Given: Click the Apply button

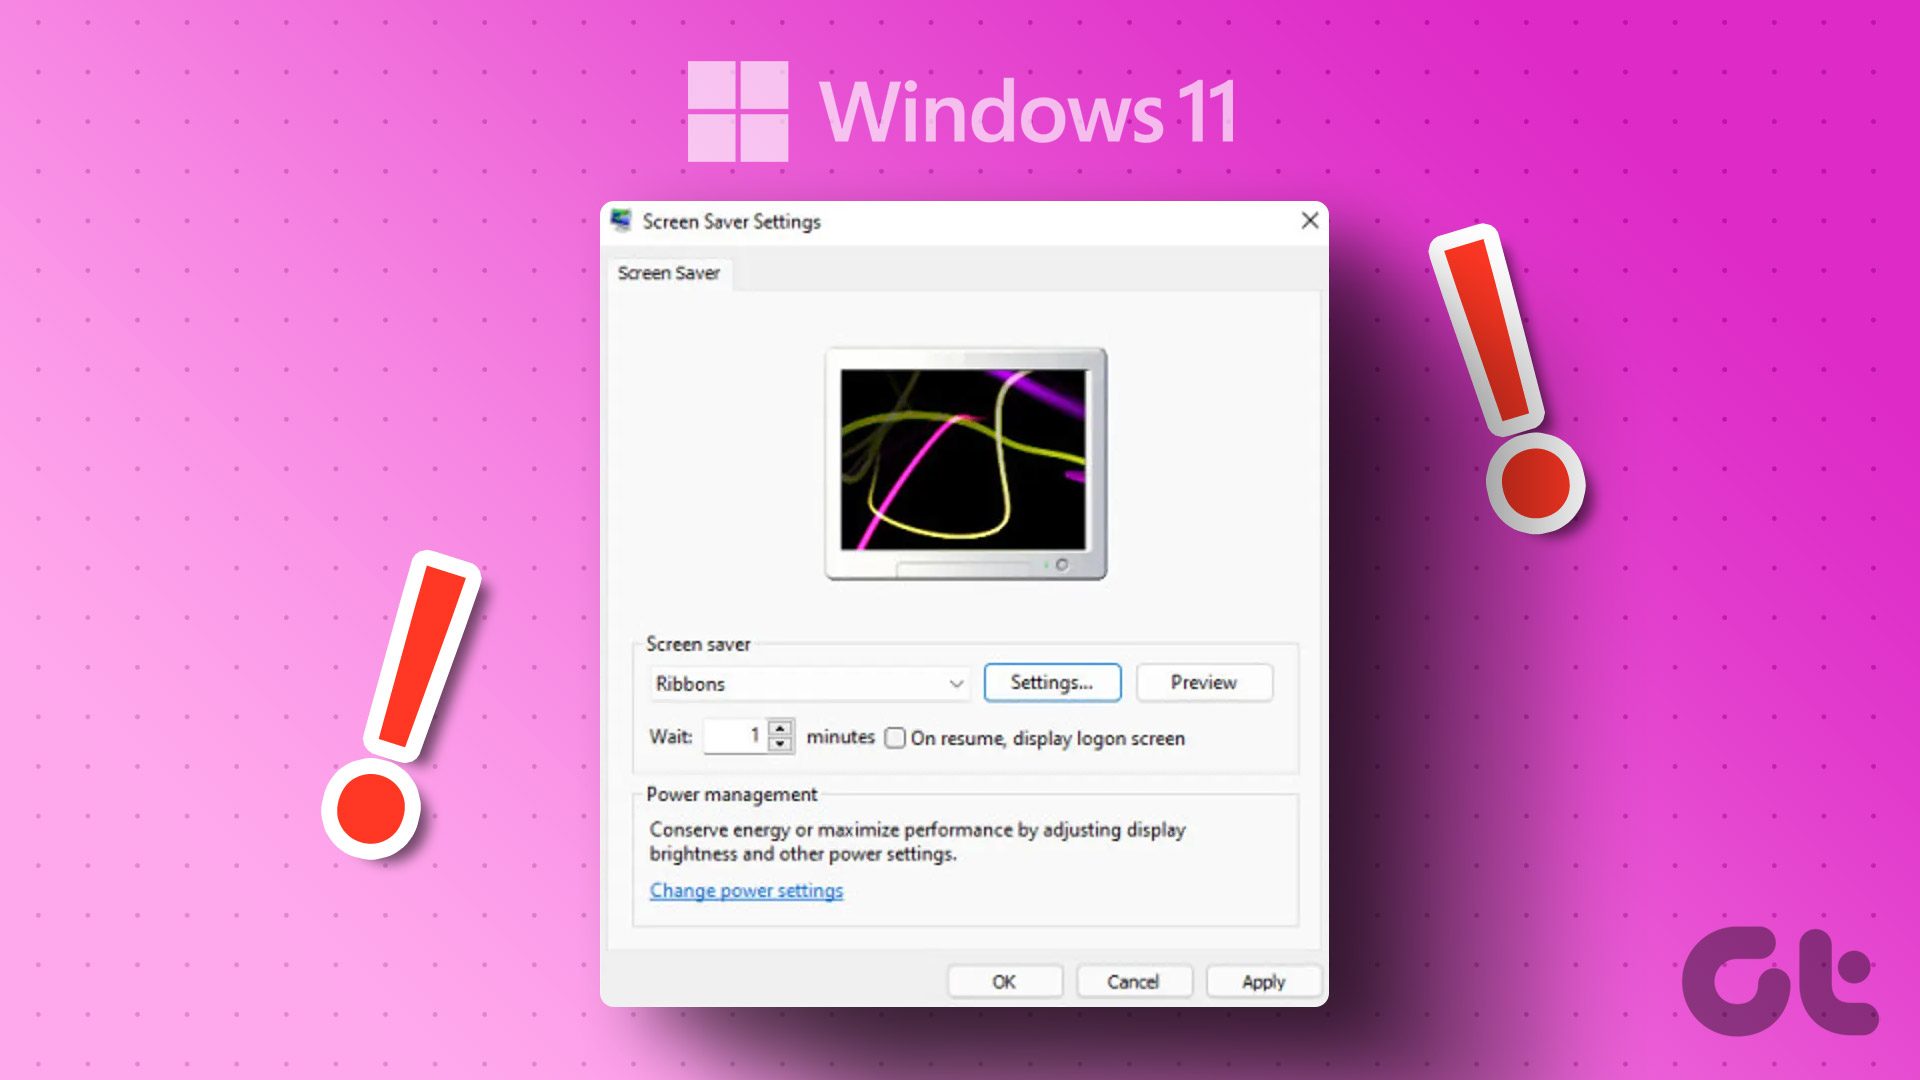Looking at the screenshot, I should pos(1263,982).
